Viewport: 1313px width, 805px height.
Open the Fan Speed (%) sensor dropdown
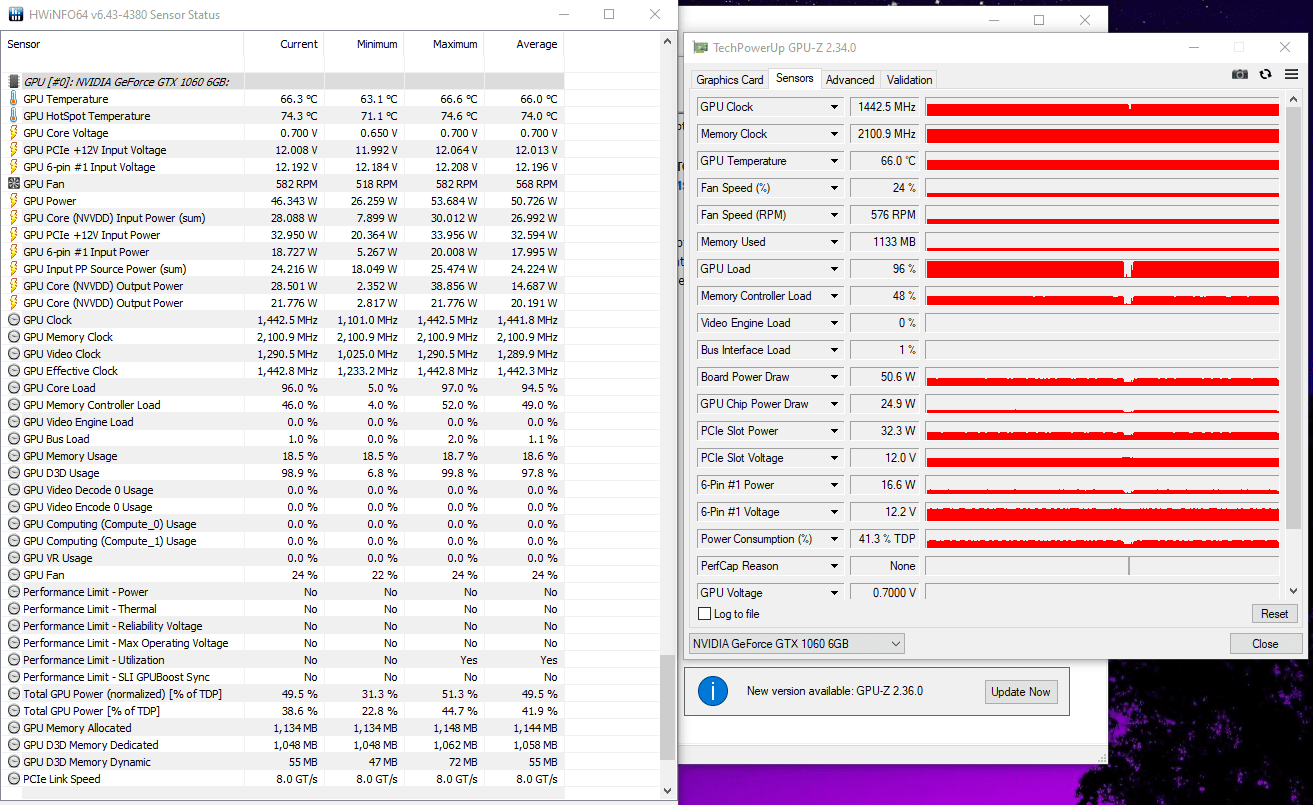click(834, 188)
